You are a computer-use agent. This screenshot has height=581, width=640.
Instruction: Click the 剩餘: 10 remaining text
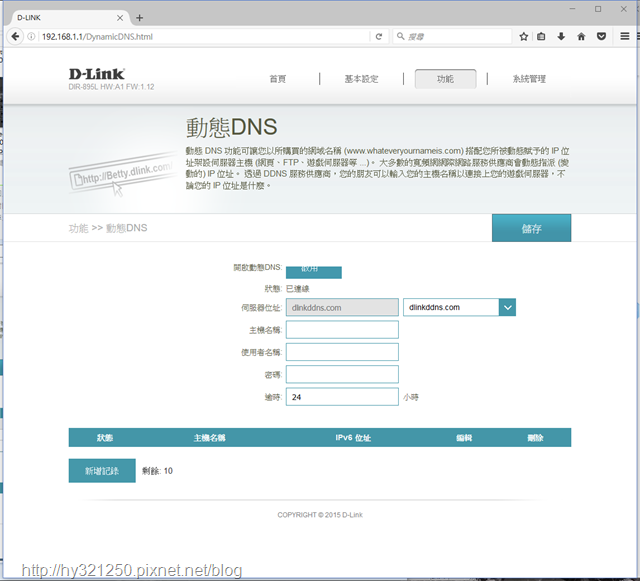[x=157, y=471]
